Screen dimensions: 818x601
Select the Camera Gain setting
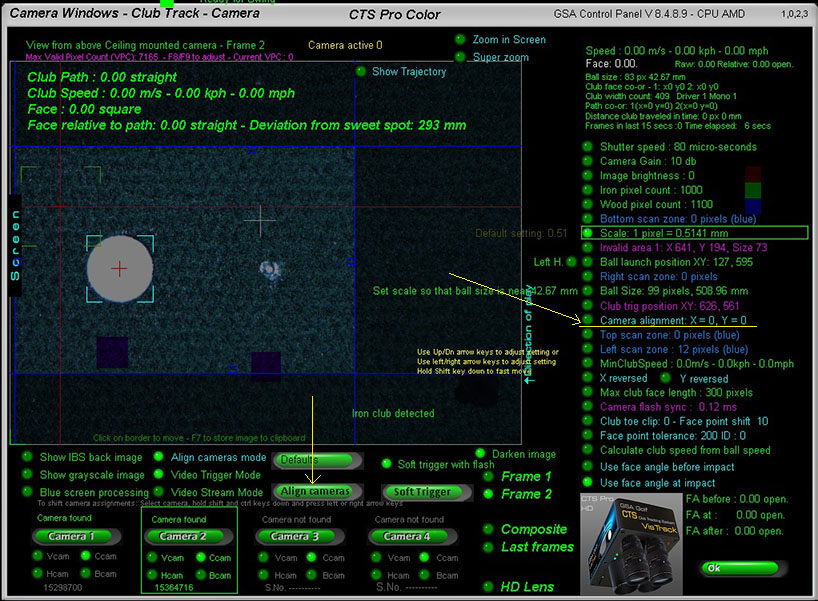point(587,161)
